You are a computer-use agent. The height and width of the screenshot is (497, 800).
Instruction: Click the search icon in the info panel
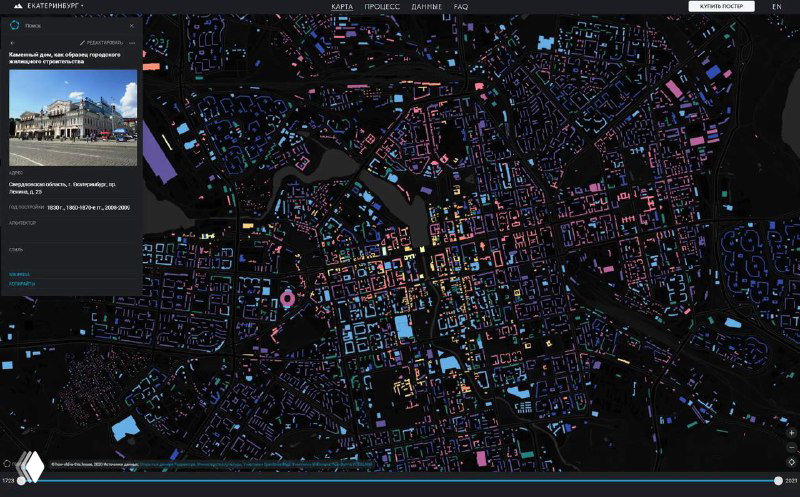tap(15, 26)
